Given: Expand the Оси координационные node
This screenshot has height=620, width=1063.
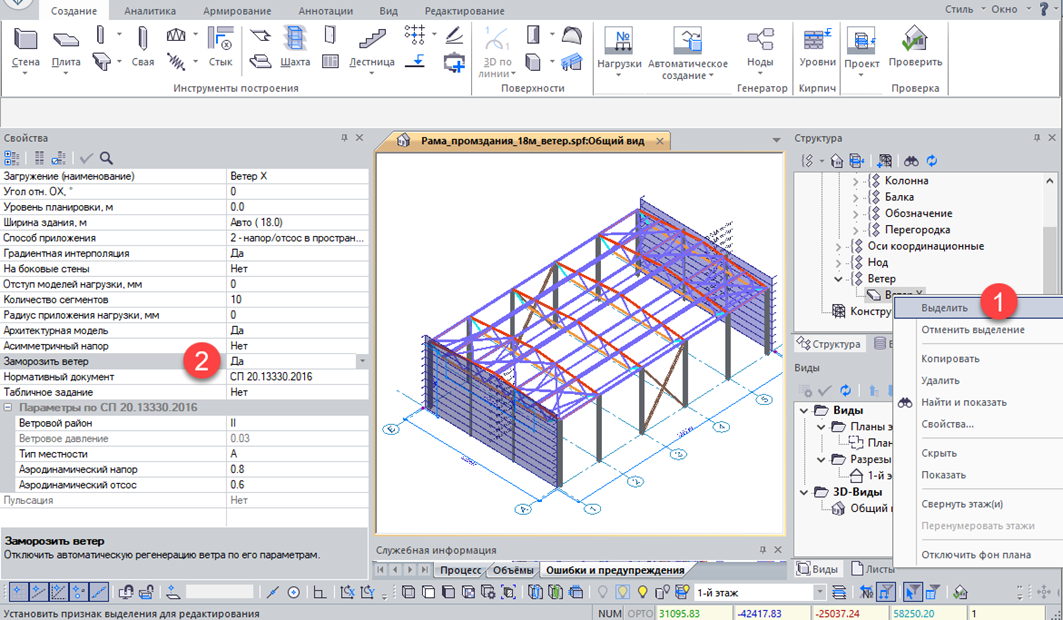Looking at the screenshot, I should coord(839,247).
